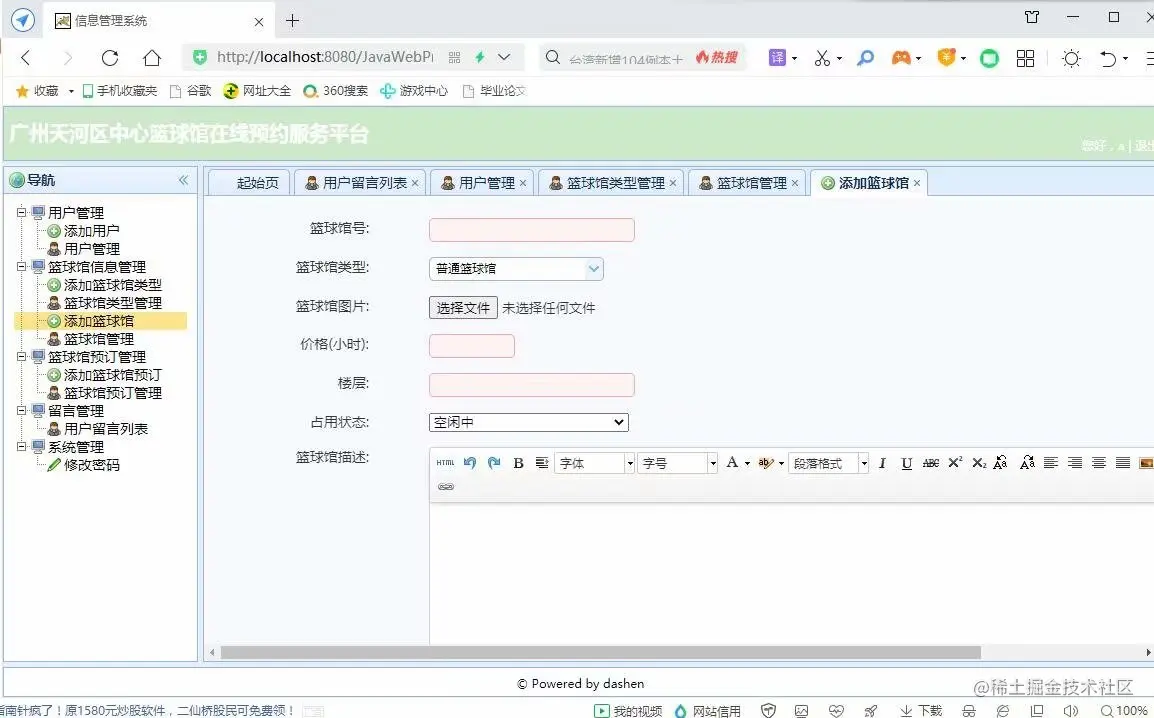Redo the edit in description editor
The height and width of the screenshot is (718, 1154).
(x=494, y=463)
